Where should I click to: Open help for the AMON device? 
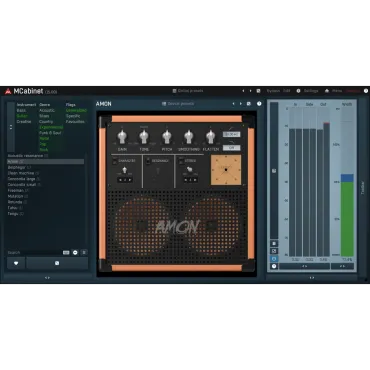tap(259, 104)
